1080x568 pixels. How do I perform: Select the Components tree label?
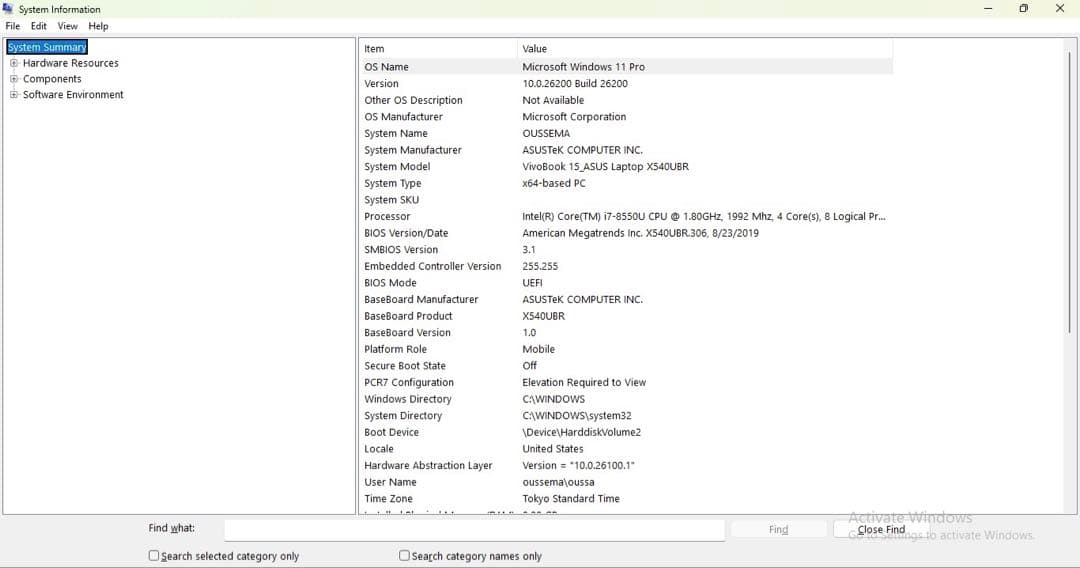[x=52, y=78]
